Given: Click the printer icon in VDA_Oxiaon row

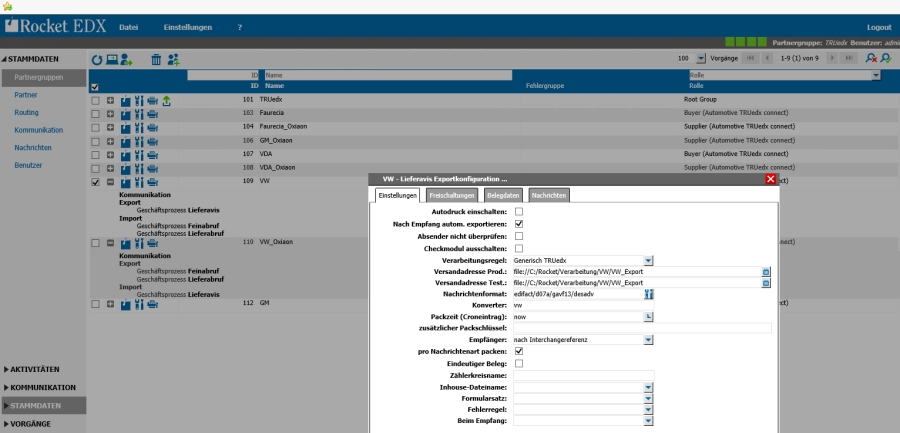Looking at the screenshot, I should click(x=153, y=169).
